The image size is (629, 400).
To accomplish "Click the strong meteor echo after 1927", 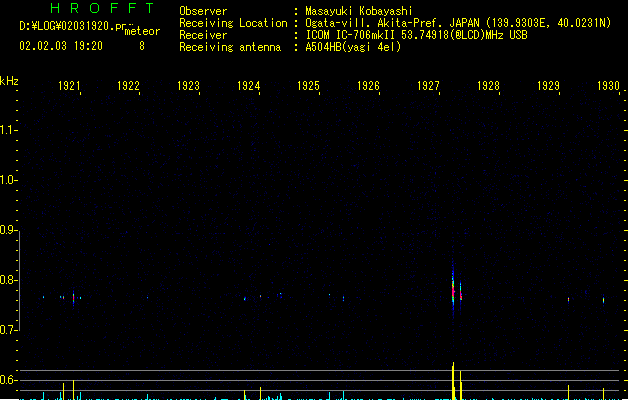I will pos(453,287).
